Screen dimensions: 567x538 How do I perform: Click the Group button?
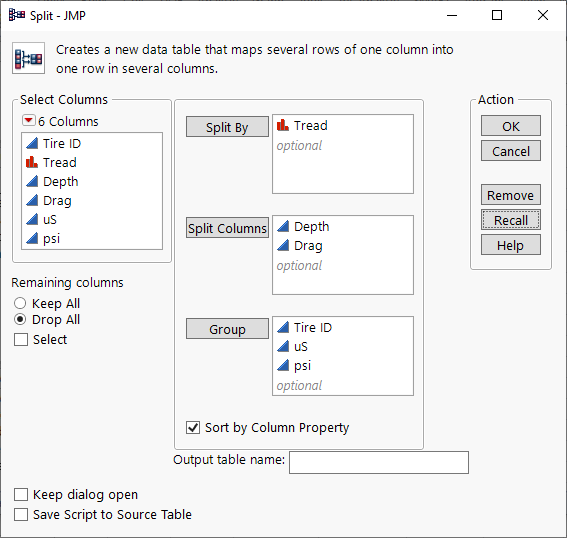[227, 329]
